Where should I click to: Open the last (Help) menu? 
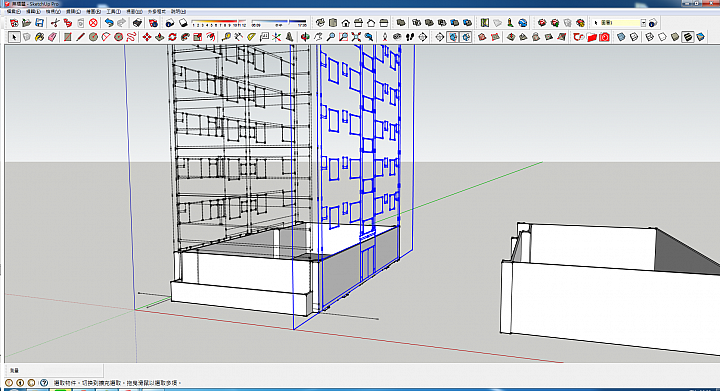pos(178,11)
